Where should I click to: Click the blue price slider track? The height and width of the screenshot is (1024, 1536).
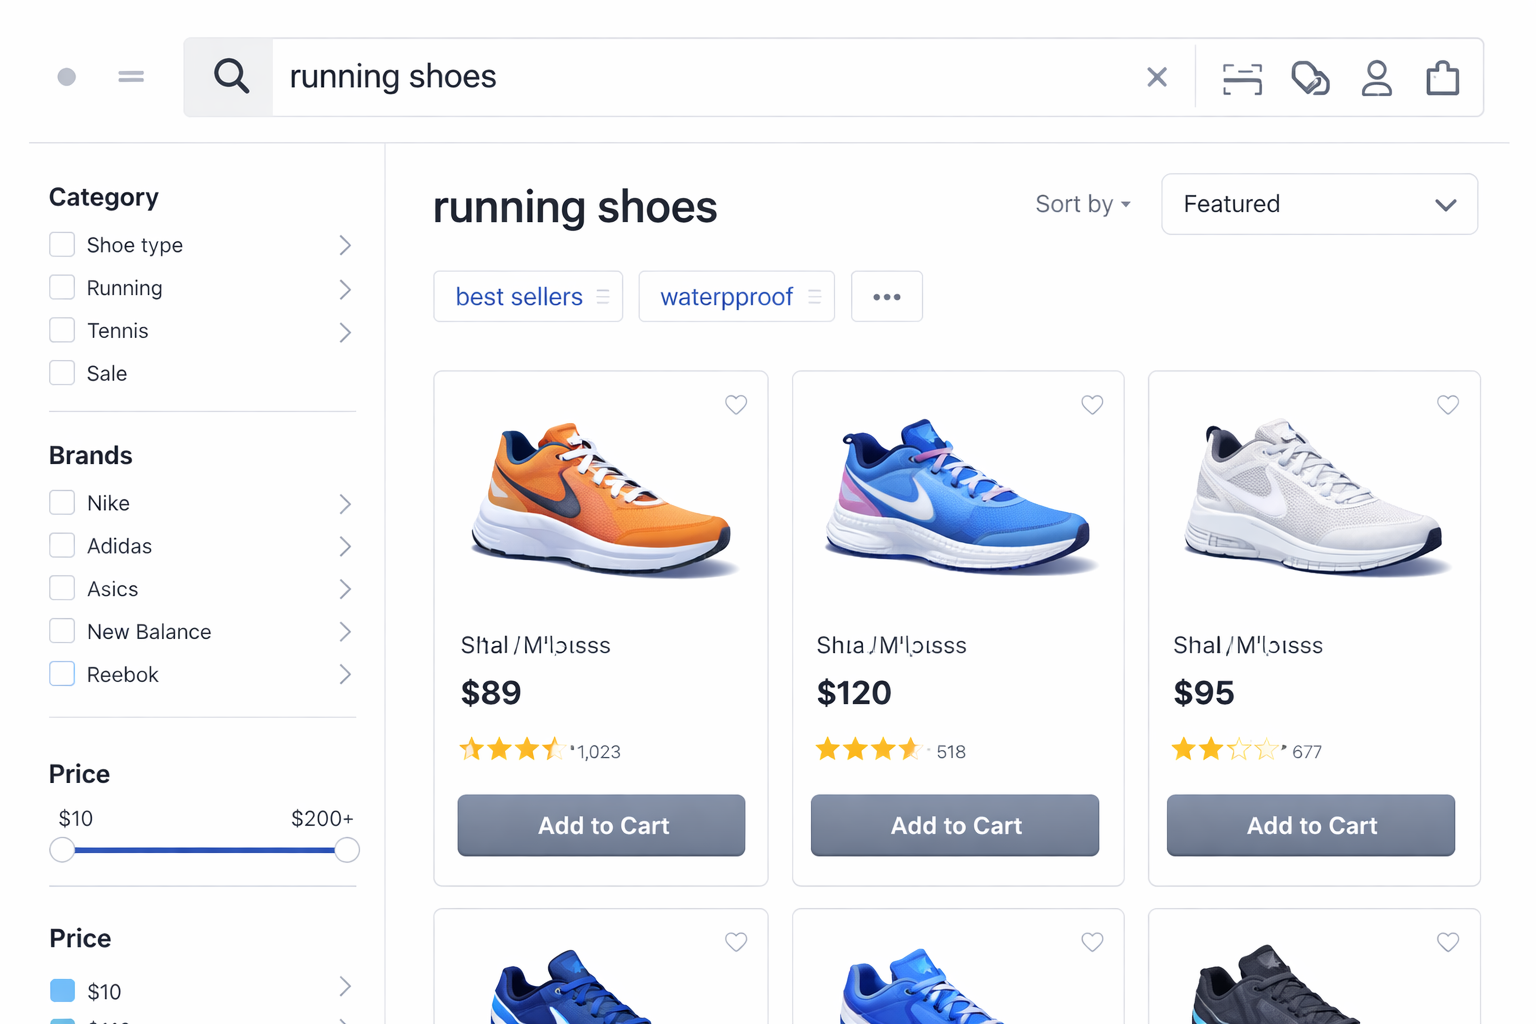tap(204, 850)
